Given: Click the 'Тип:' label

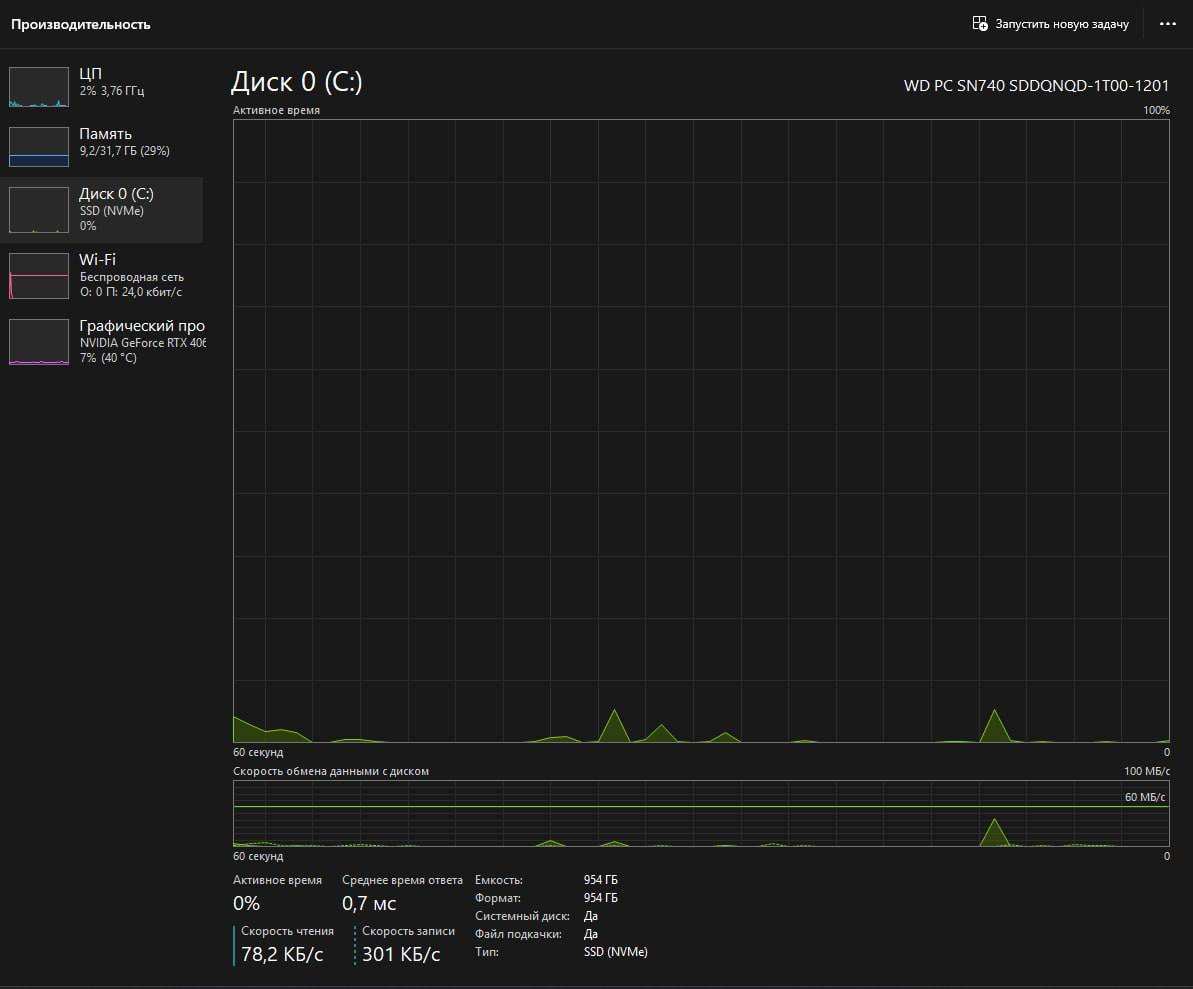Looking at the screenshot, I should pyautogui.click(x=487, y=952).
